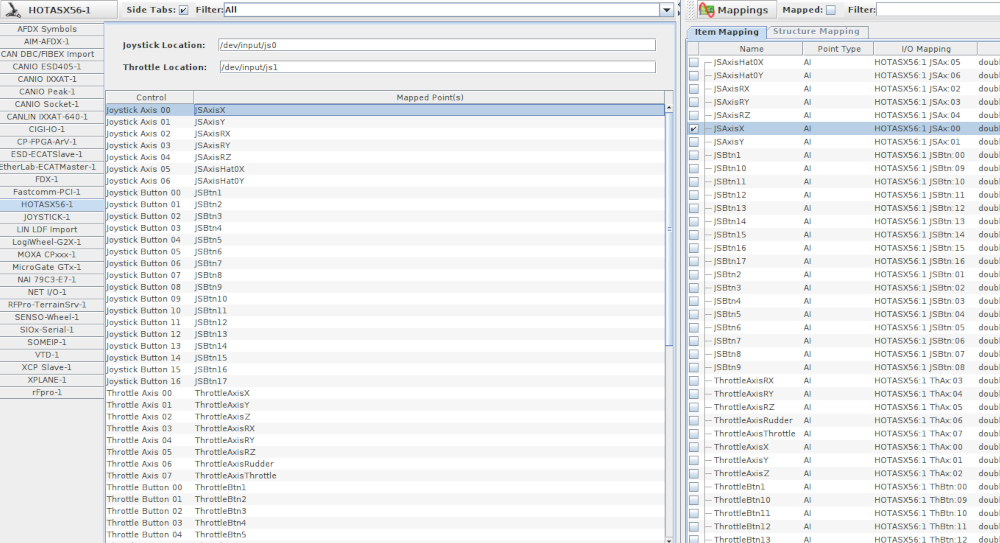The height and width of the screenshot is (543, 1000).
Task: Select the Joystick Axis 05 row
Action: pyautogui.click(x=385, y=169)
